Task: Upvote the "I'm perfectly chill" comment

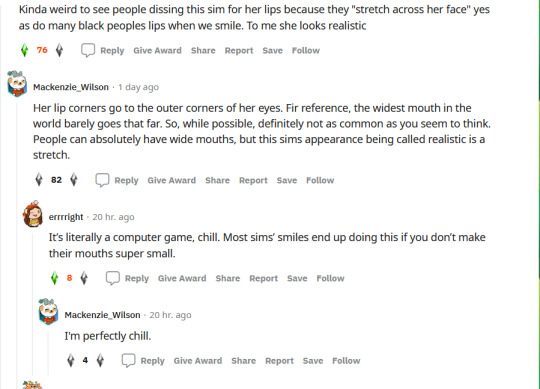Action: tap(71, 360)
